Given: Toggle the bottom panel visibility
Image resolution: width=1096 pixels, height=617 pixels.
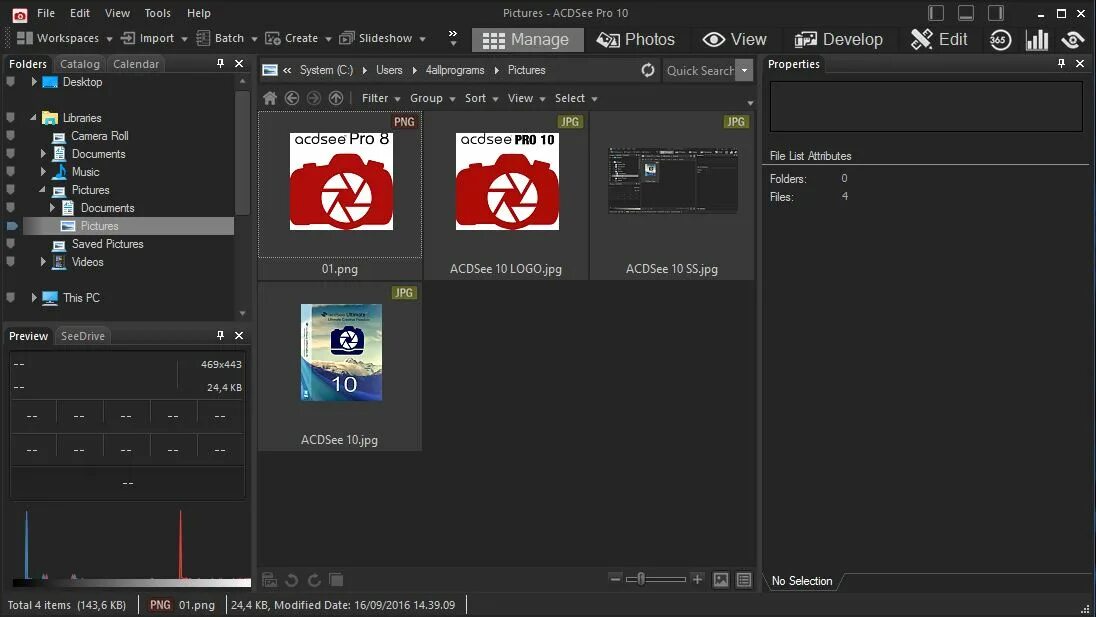Looking at the screenshot, I should (x=964, y=12).
